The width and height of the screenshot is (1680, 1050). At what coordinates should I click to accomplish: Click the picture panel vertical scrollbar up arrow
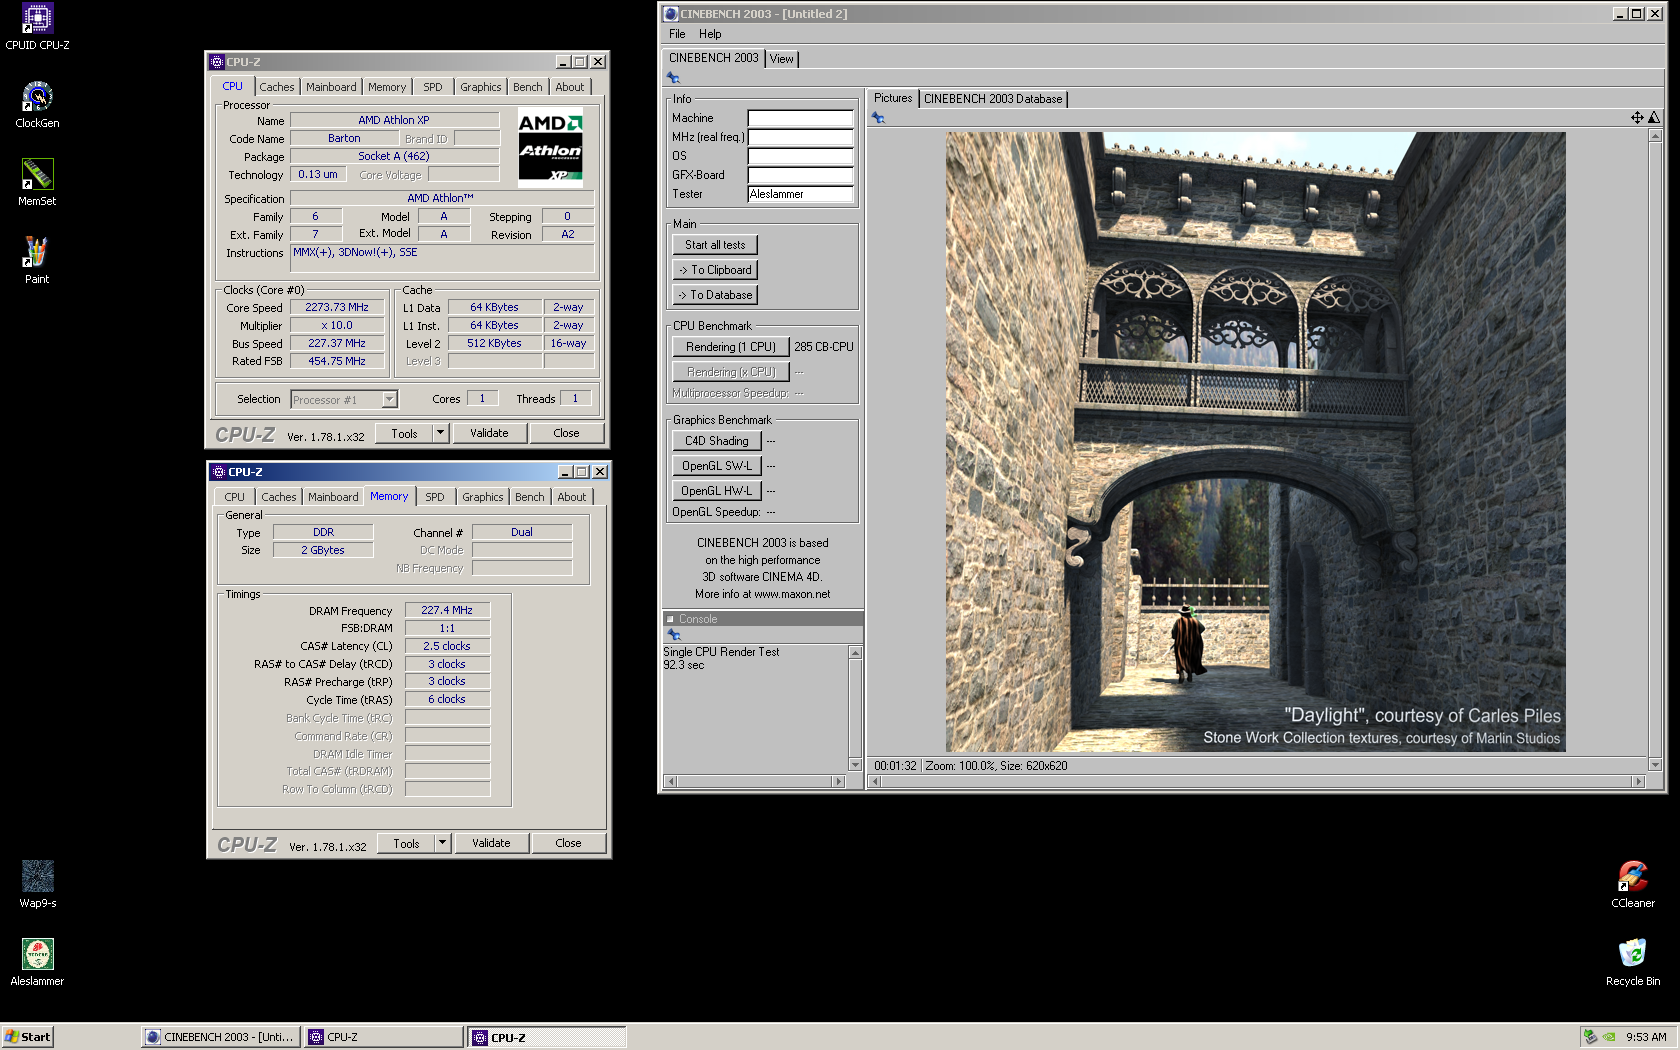tap(1655, 136)
